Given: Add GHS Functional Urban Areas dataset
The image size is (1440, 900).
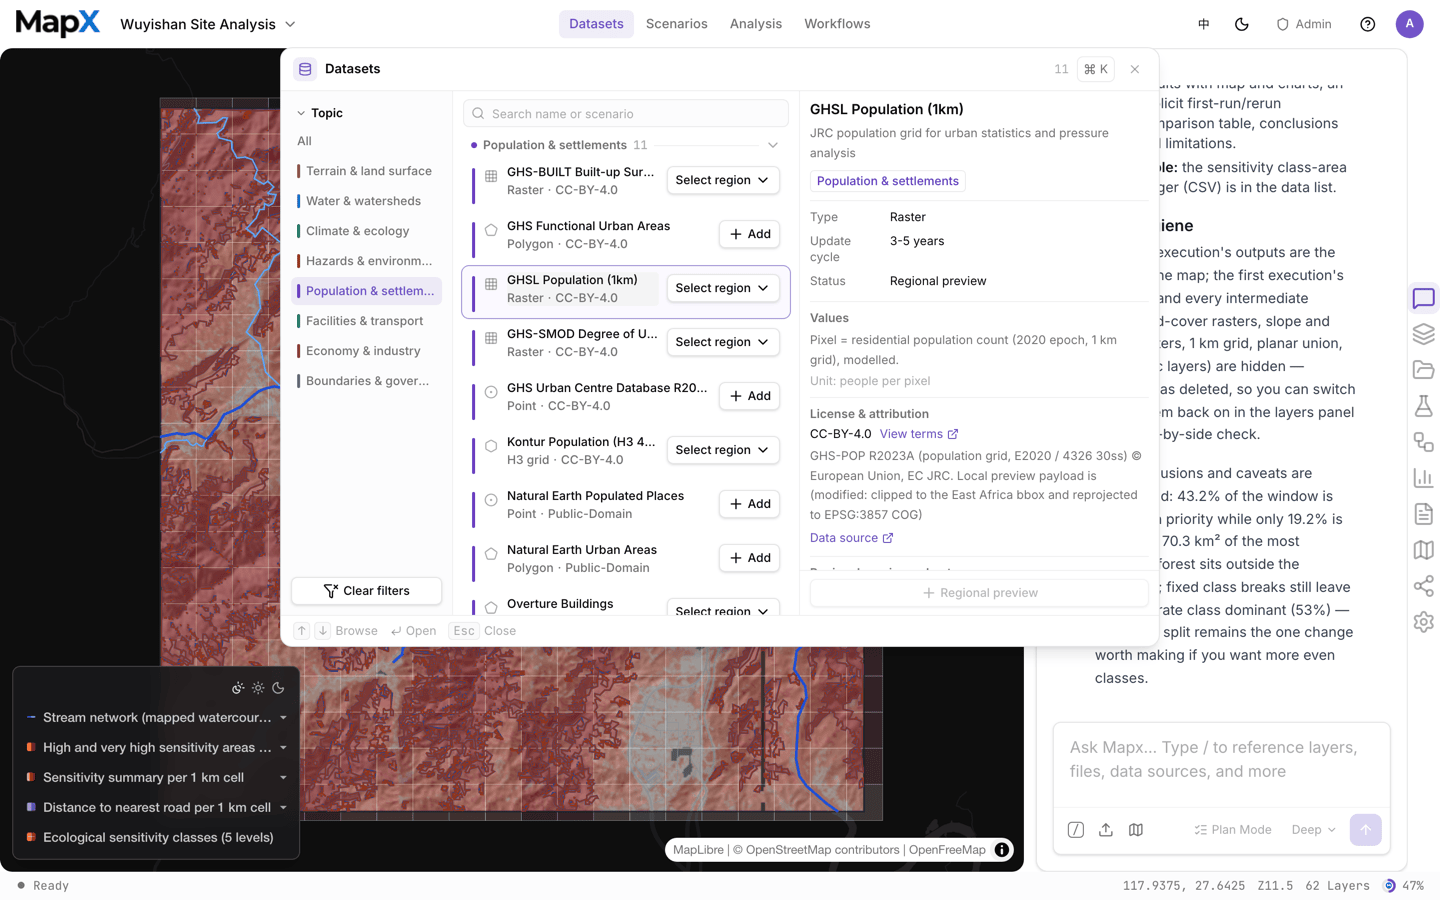Looking at the screenshot, I should click(749, 234).
